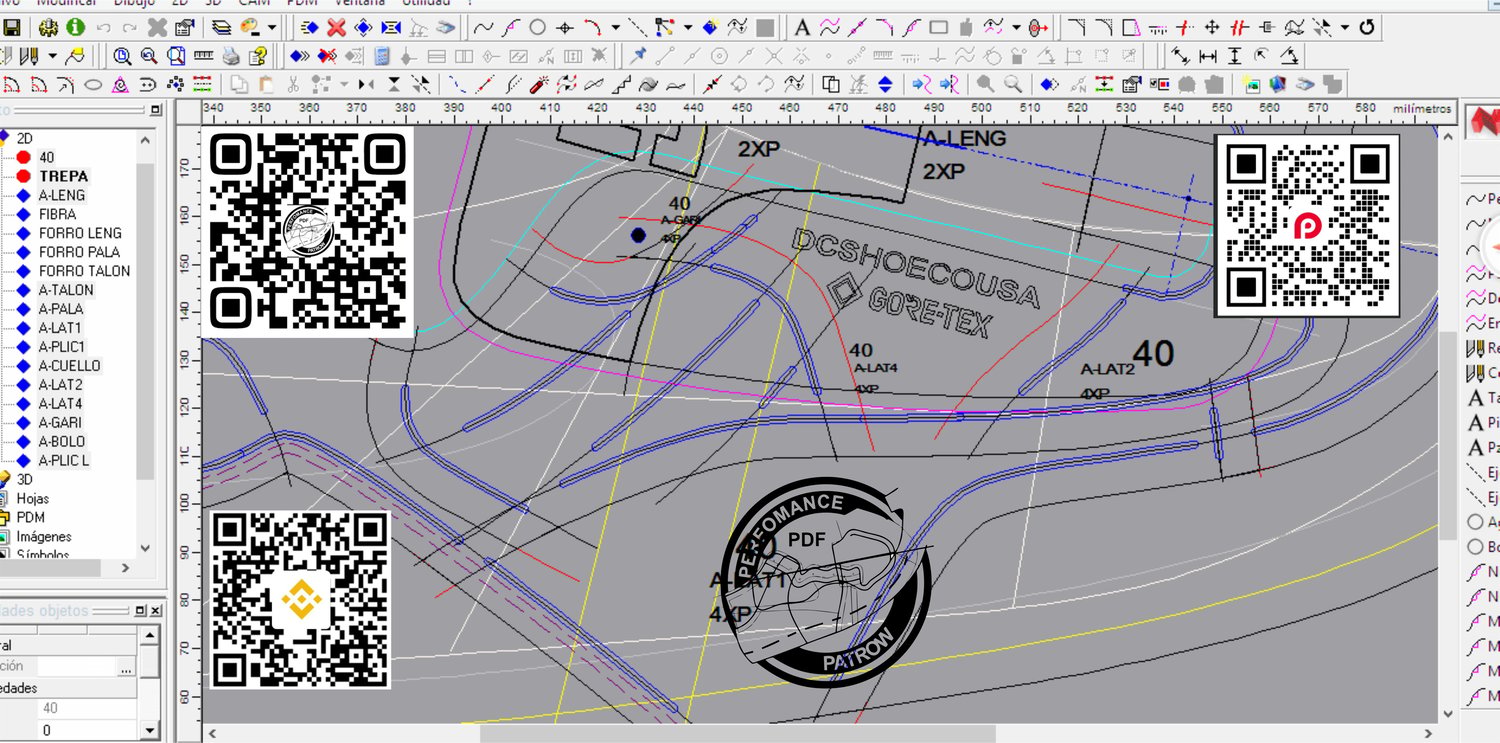Toggle the blue diamond beside FIBRA
The width and height of the screenshot is (1500, 743).
(24, 214)
